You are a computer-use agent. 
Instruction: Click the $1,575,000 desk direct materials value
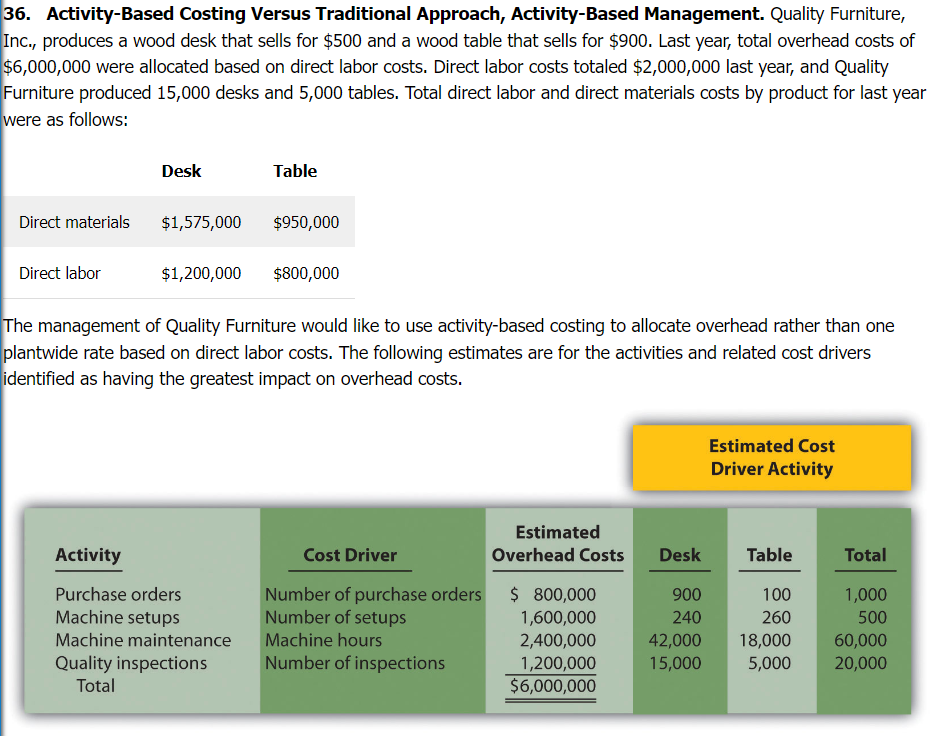tap(201, 222)
